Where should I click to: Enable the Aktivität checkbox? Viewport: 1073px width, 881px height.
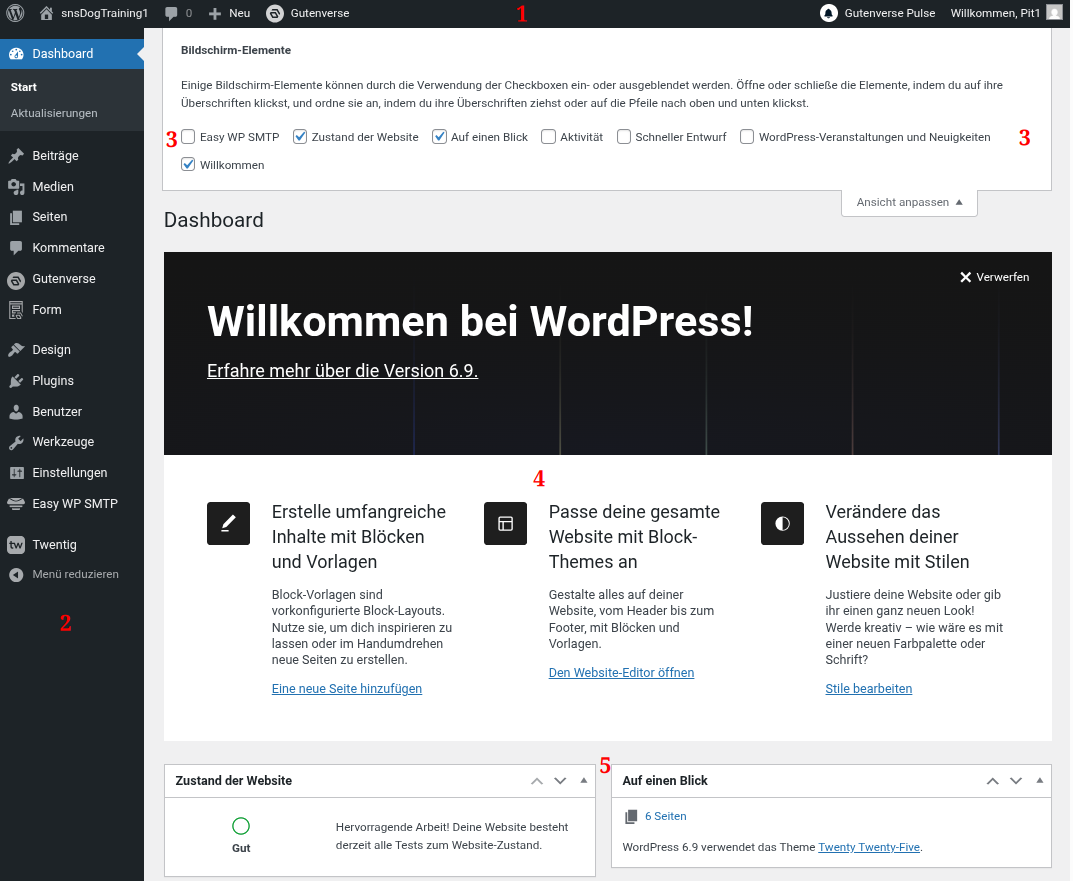pyautogui.click(x=548, y=137)
